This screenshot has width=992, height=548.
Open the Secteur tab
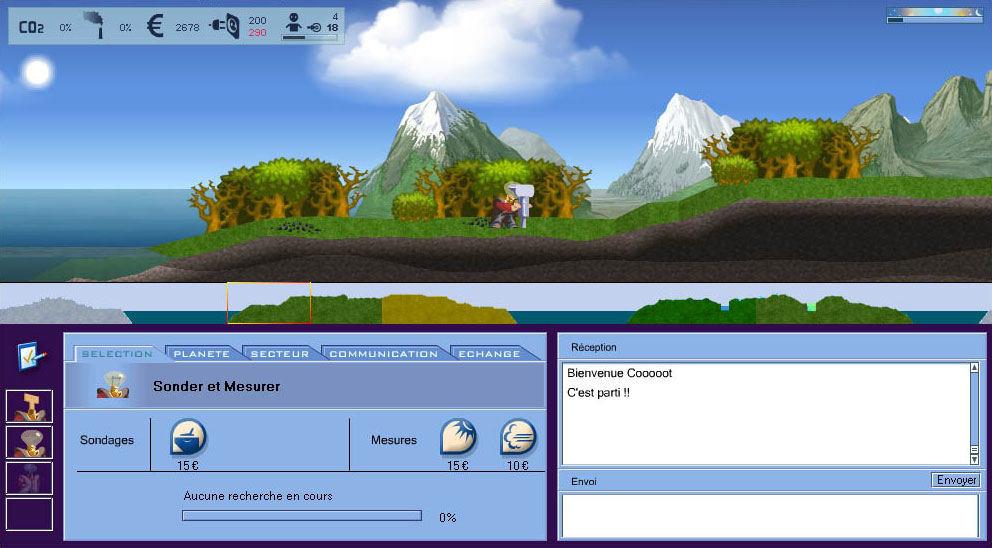(x=280, y=354)
